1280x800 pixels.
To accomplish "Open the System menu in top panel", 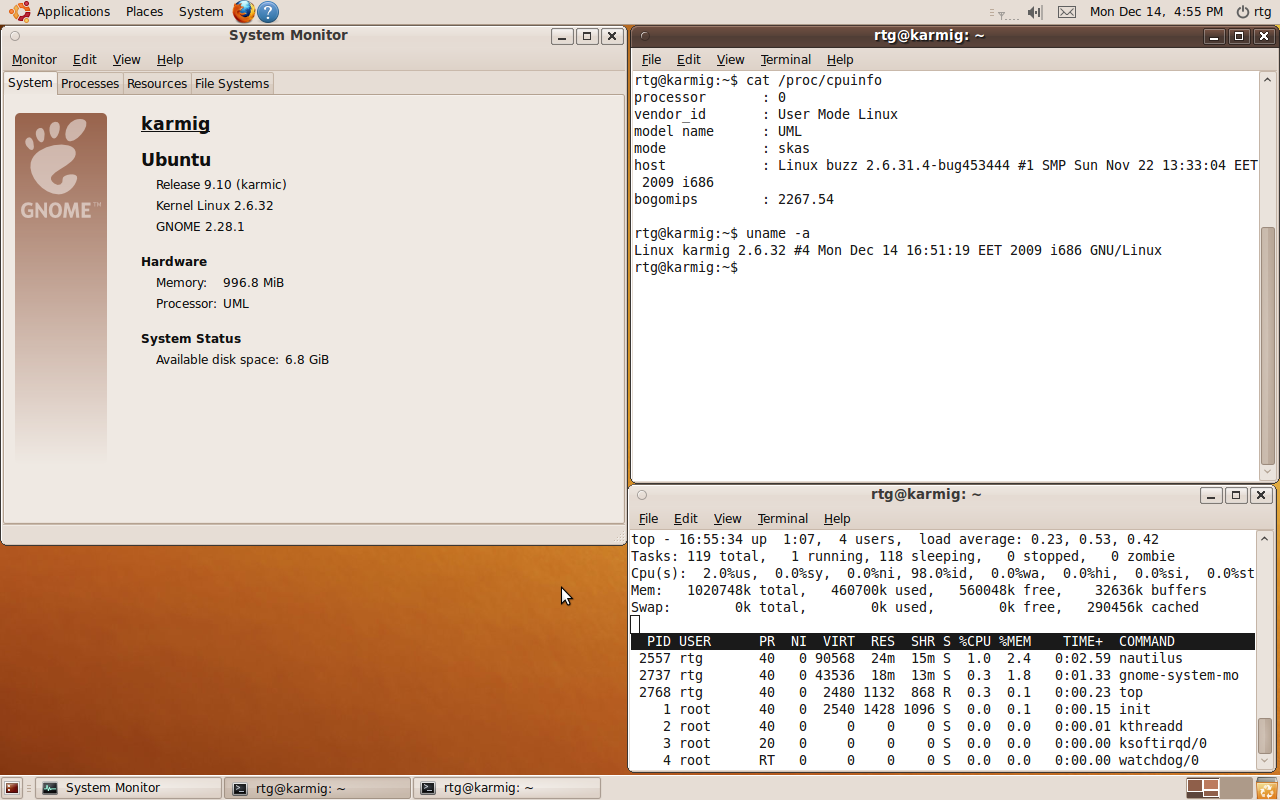I will coord(201,12).
